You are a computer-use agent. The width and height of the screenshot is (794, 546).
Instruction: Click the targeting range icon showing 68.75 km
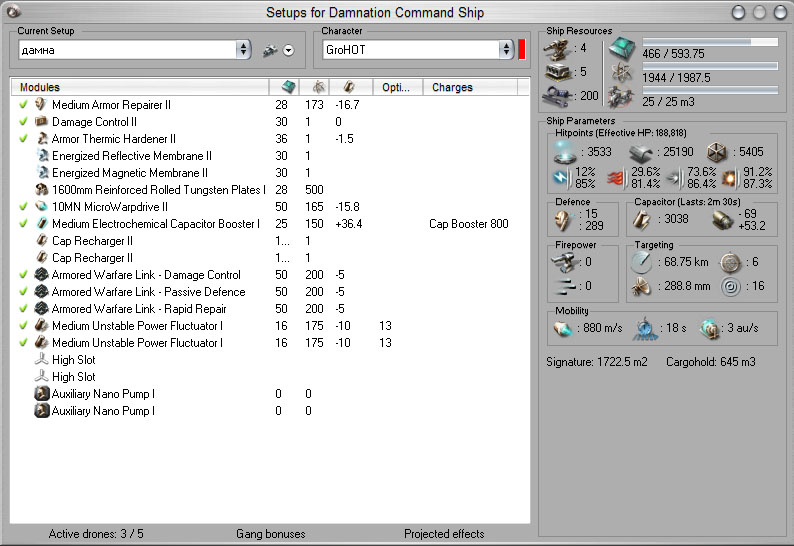coord(641,262)
